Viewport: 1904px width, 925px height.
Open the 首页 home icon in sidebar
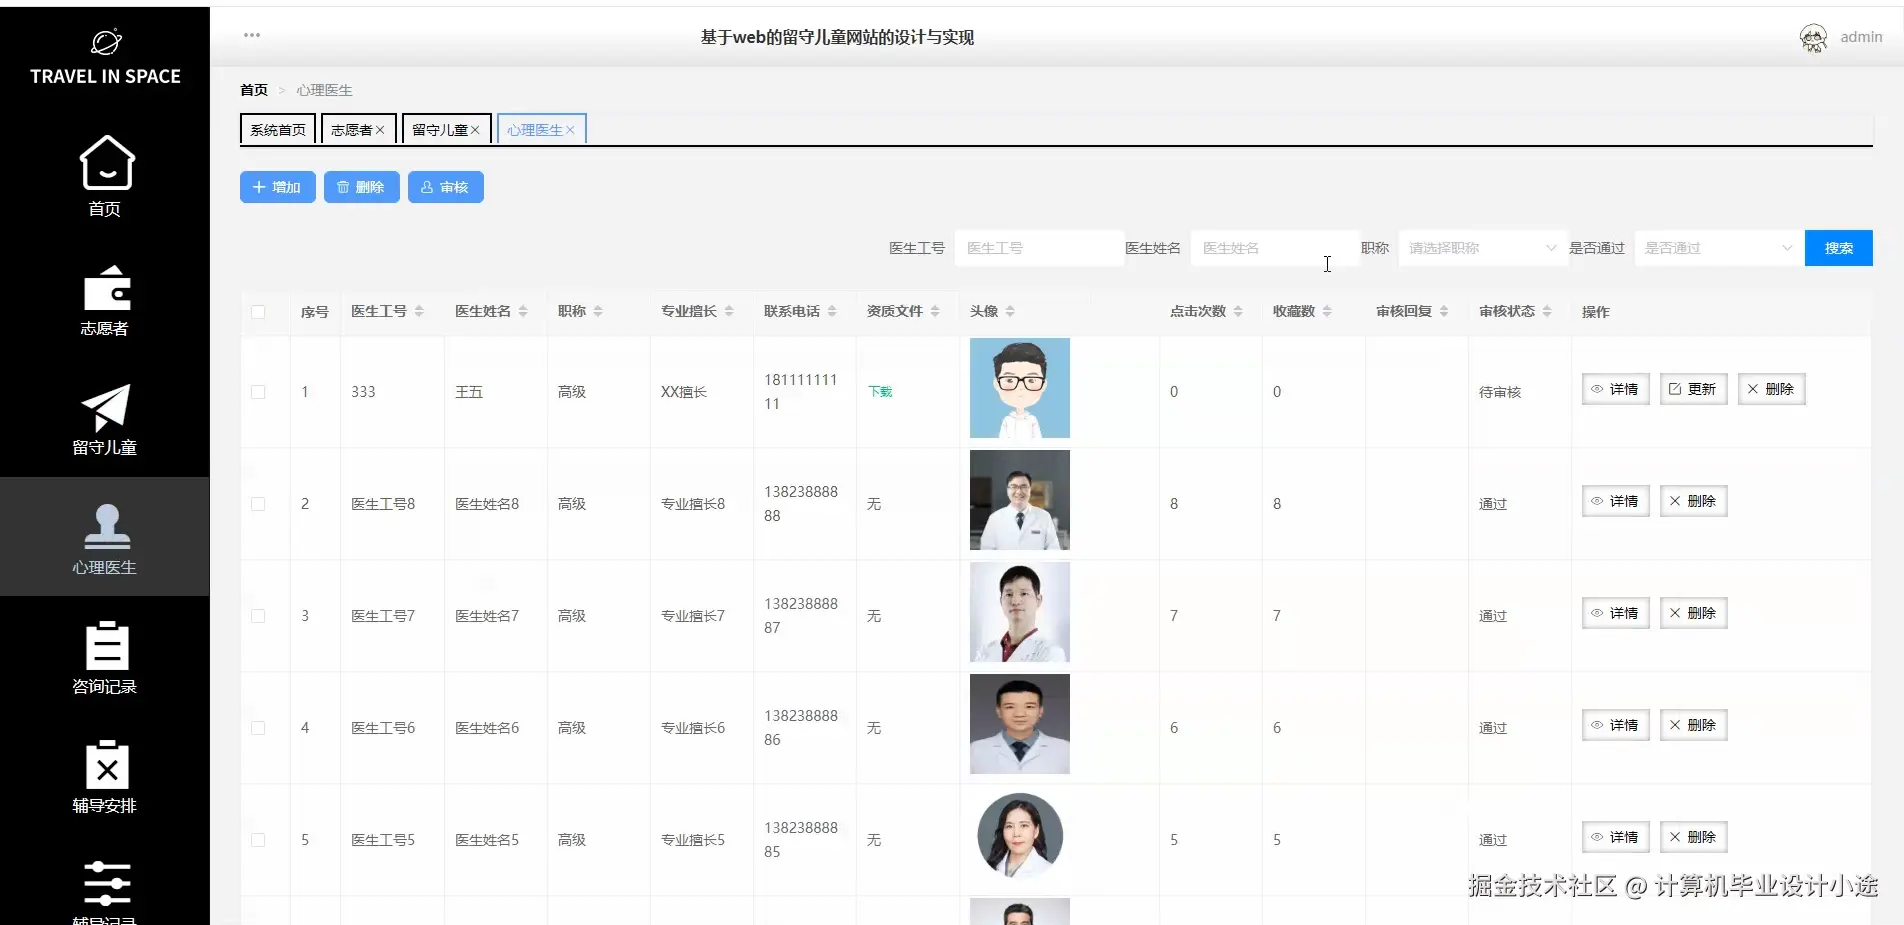[x=107, y=163]
